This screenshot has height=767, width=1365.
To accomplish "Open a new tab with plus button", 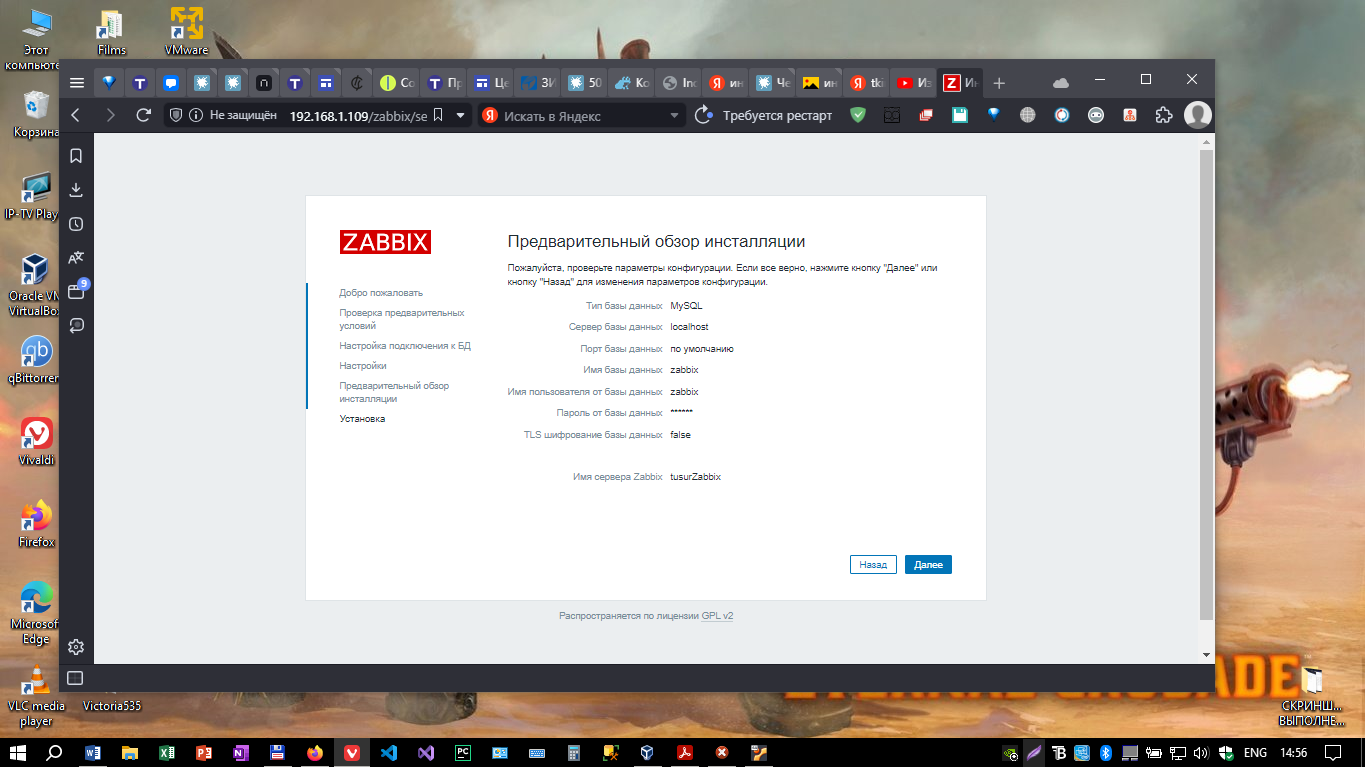I will 999,82.
